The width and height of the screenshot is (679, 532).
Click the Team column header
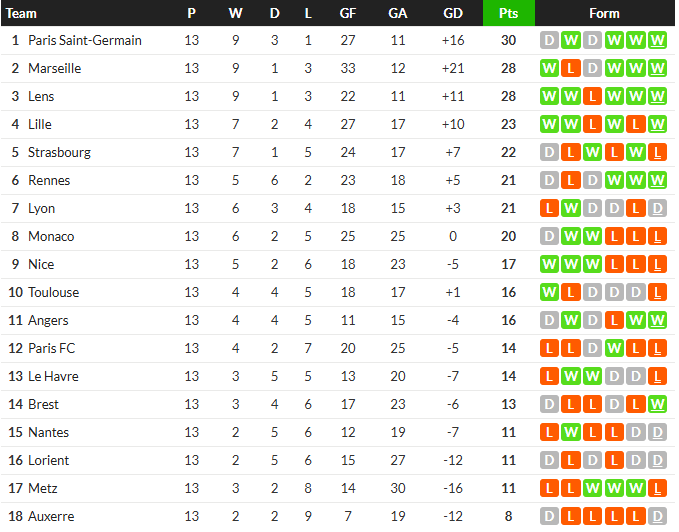point(21,13)
